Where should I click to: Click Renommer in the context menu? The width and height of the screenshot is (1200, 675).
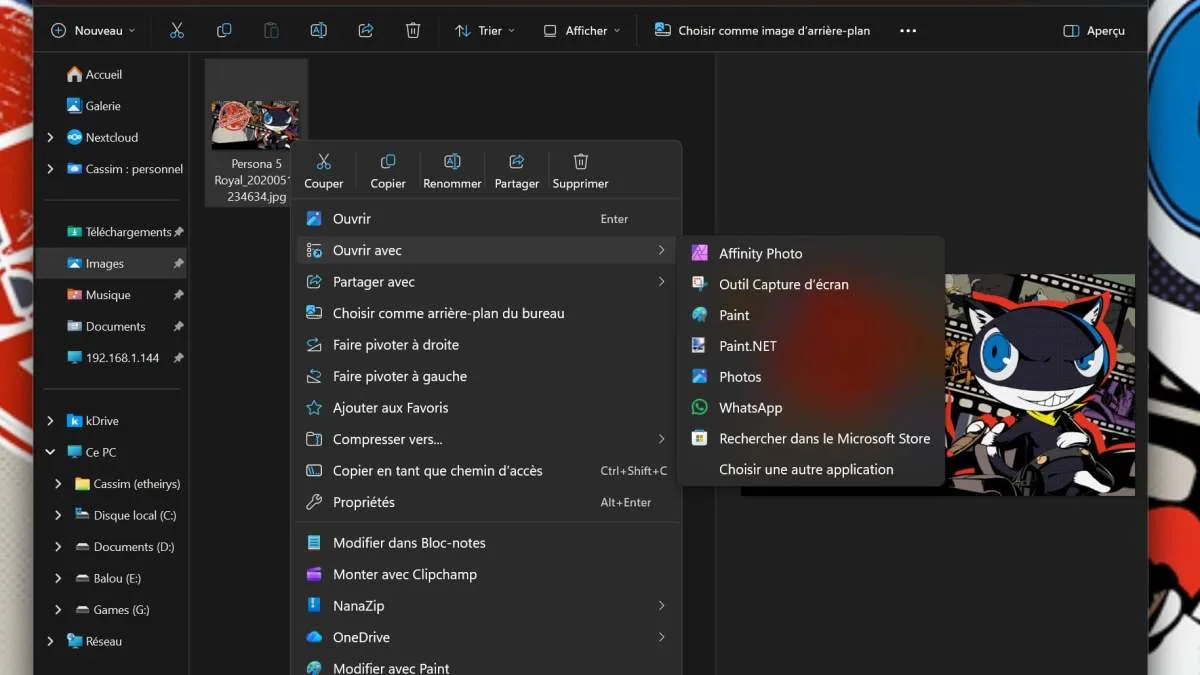[452, 171]
